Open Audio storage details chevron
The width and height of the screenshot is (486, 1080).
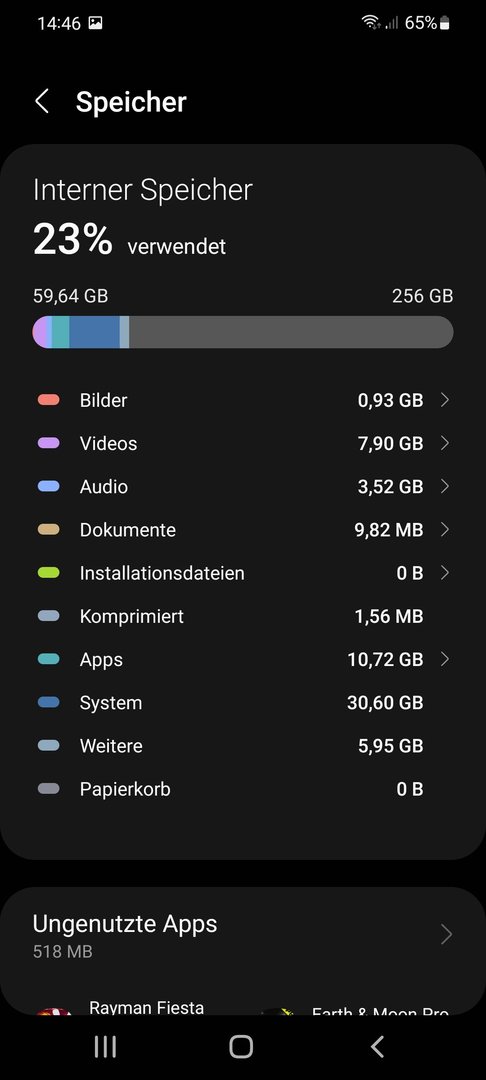point(445,487)
